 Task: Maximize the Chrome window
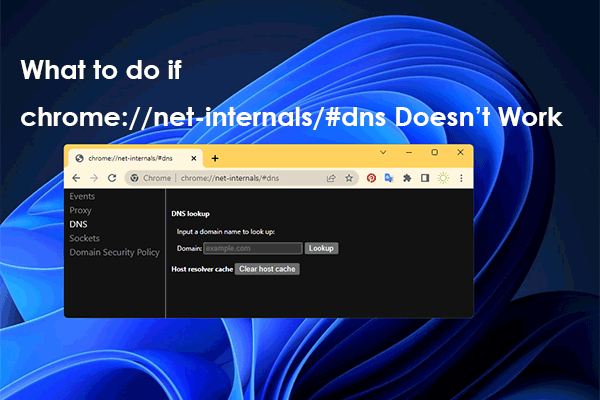pyautogui.click(x=435, y=152)
